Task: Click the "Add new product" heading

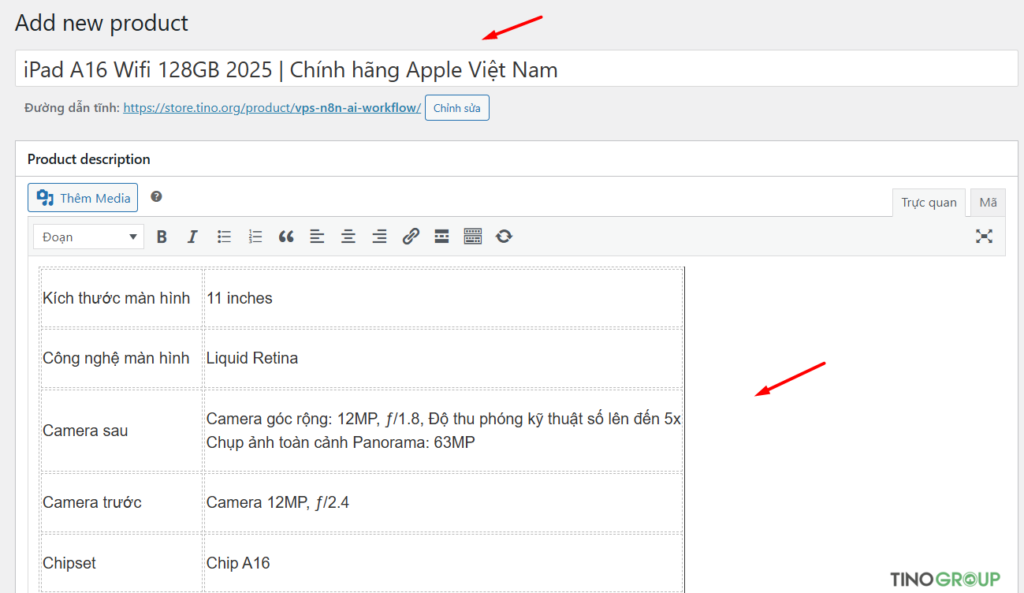Action: click(101, 23)
